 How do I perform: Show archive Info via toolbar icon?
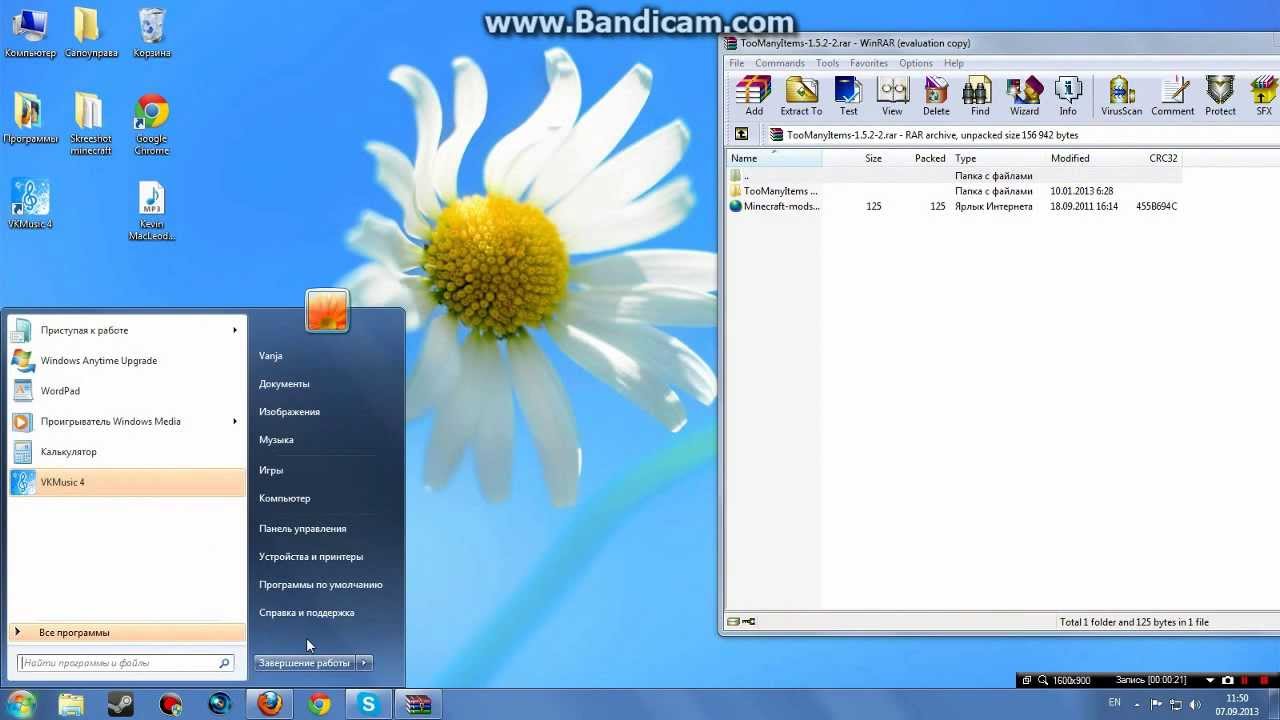(1068, 96)
